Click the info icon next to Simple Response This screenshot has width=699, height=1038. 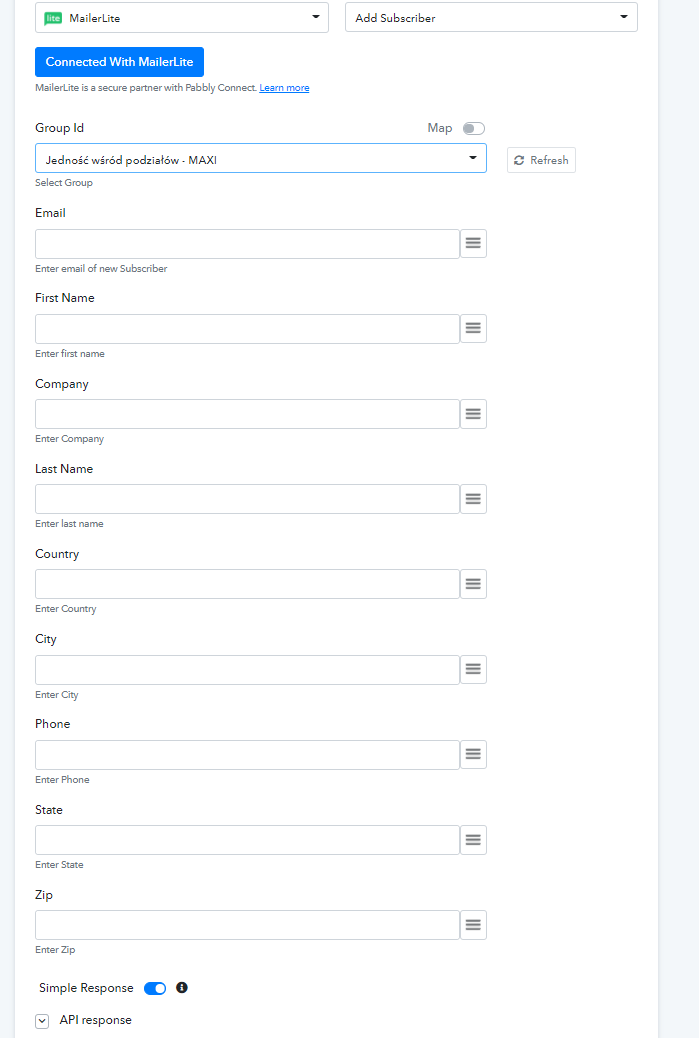tap(182, 988)
